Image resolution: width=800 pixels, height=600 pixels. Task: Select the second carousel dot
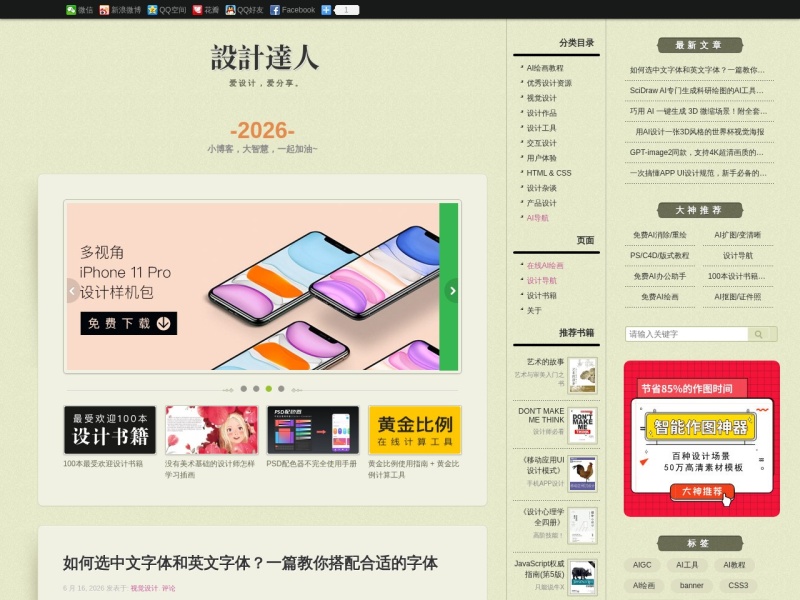[x=256, y=389]
